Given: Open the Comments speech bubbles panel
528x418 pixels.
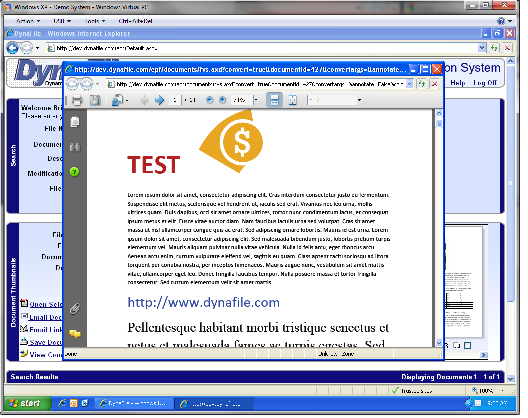Looking at the screenshot, I should tap(75, 334).
